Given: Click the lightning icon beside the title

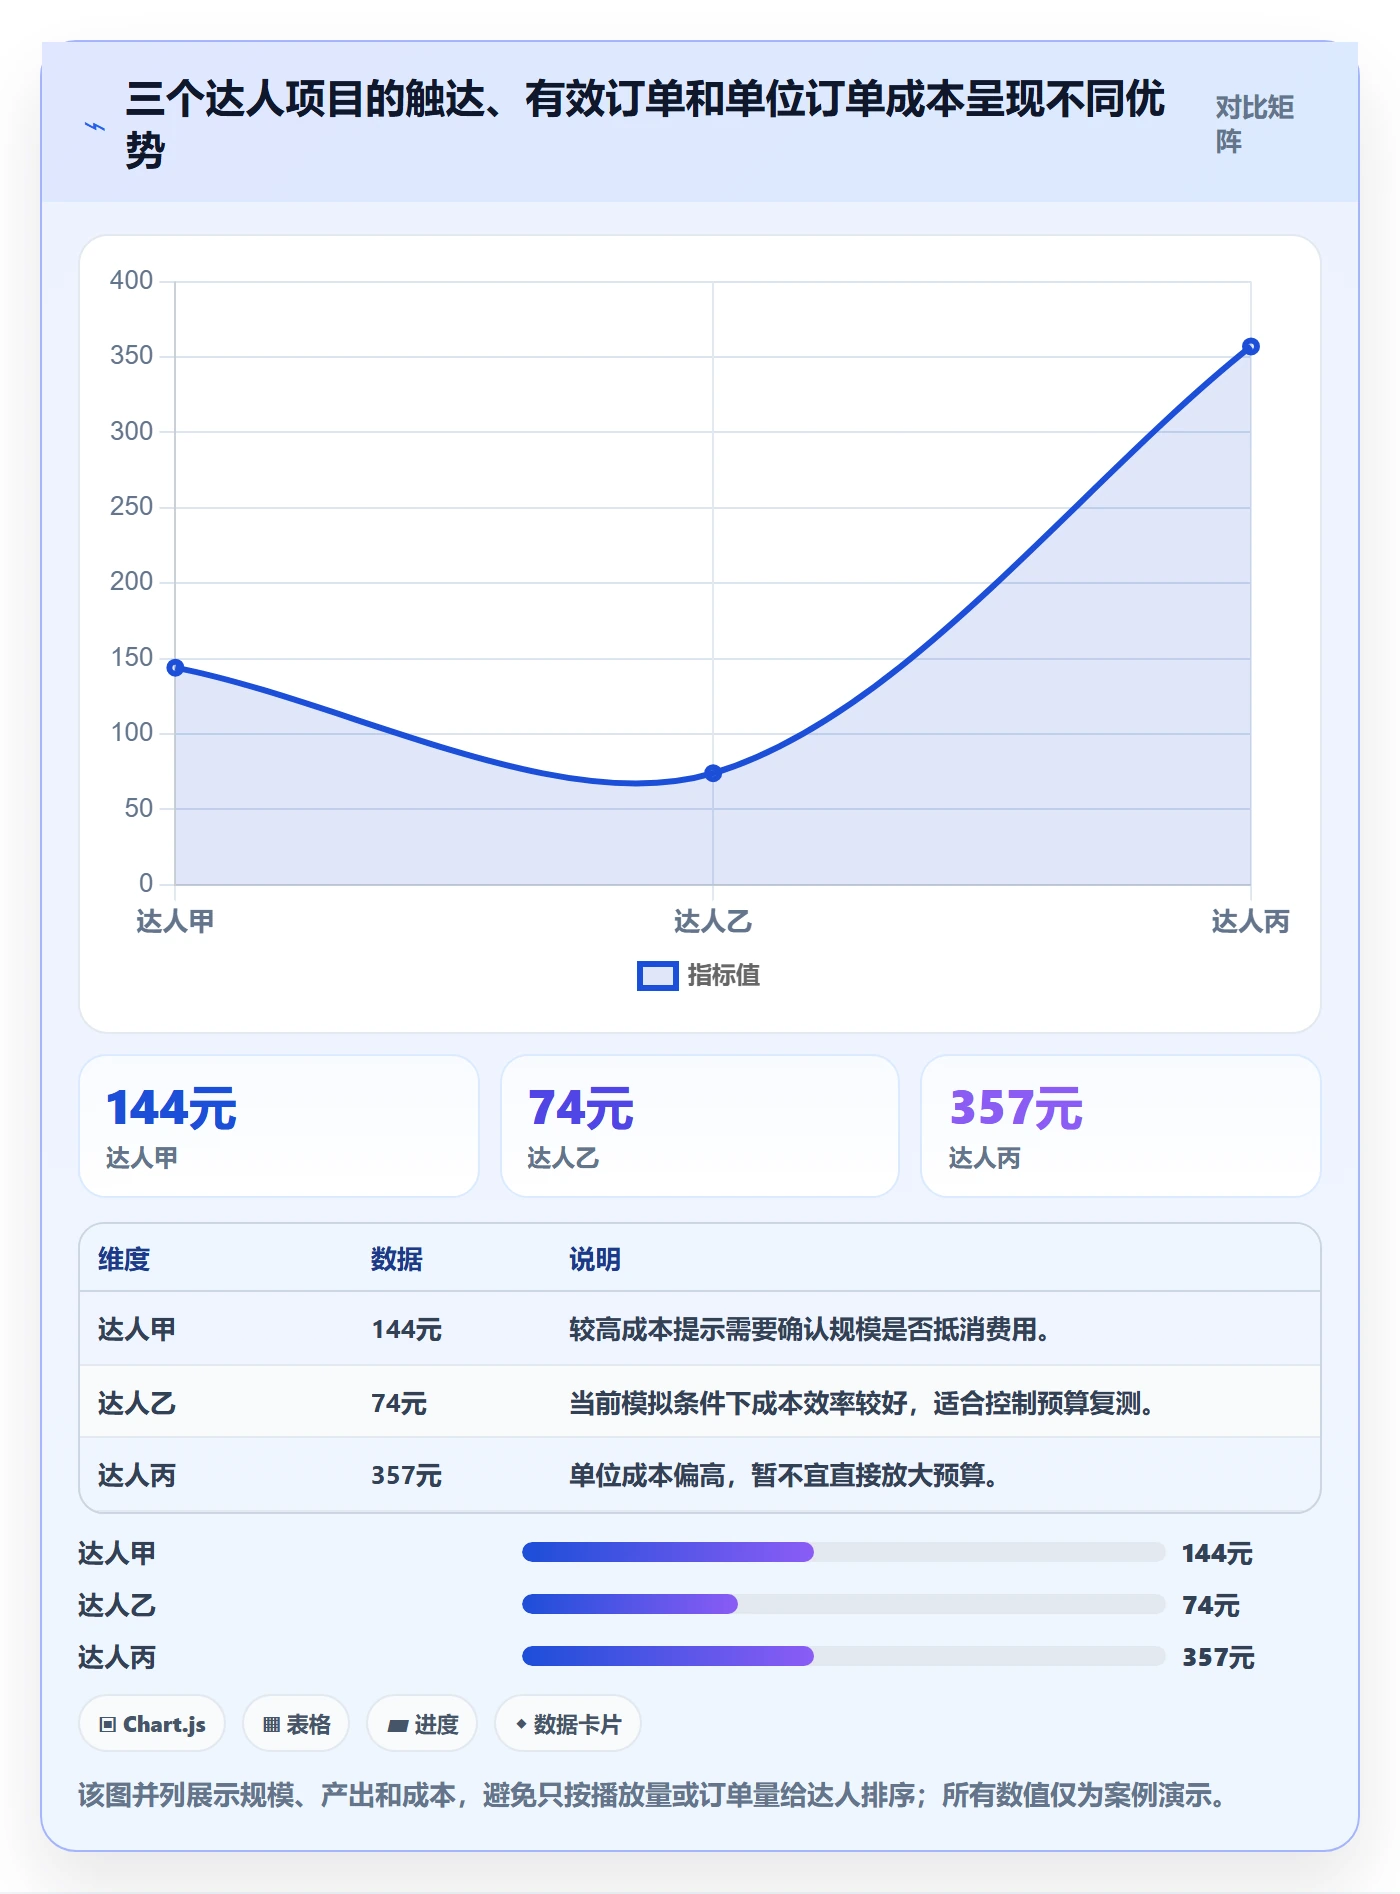Looking at the screenshot, I should point(95,126).
